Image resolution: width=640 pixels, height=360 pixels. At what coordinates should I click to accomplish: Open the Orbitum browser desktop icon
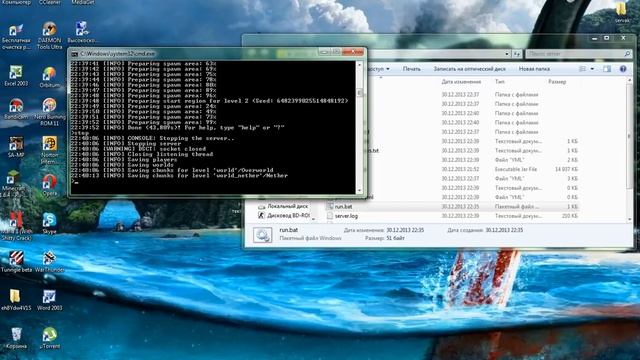tap(49, 77)
